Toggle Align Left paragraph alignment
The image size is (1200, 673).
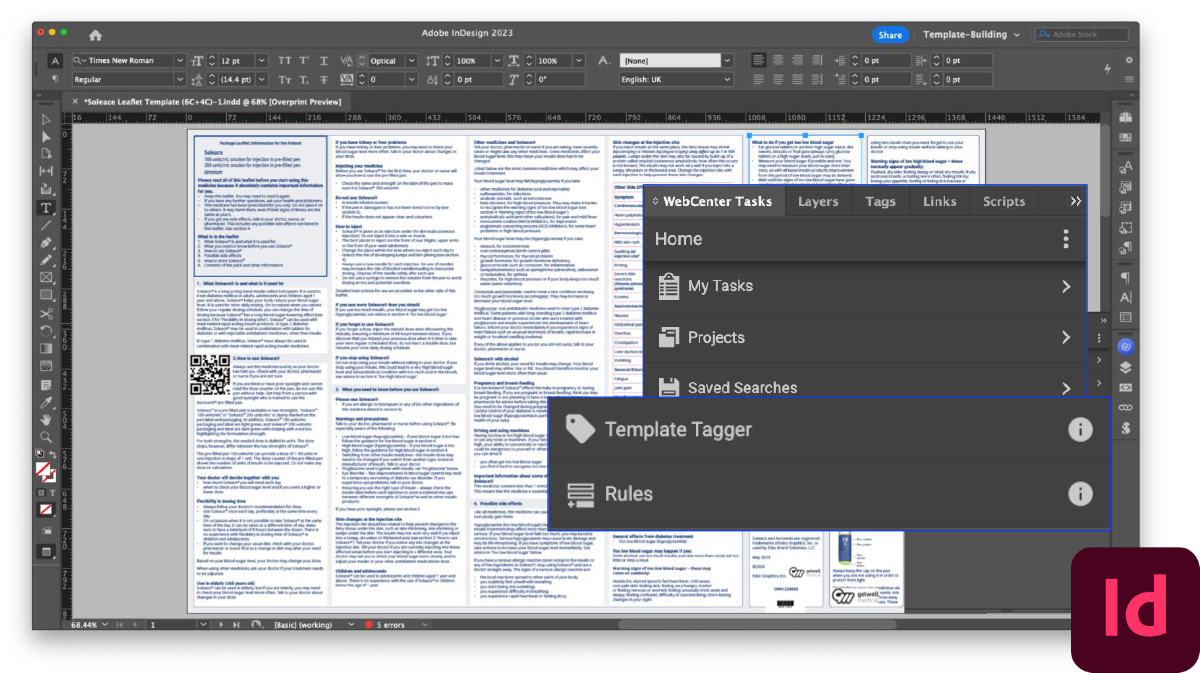(760, 60)
